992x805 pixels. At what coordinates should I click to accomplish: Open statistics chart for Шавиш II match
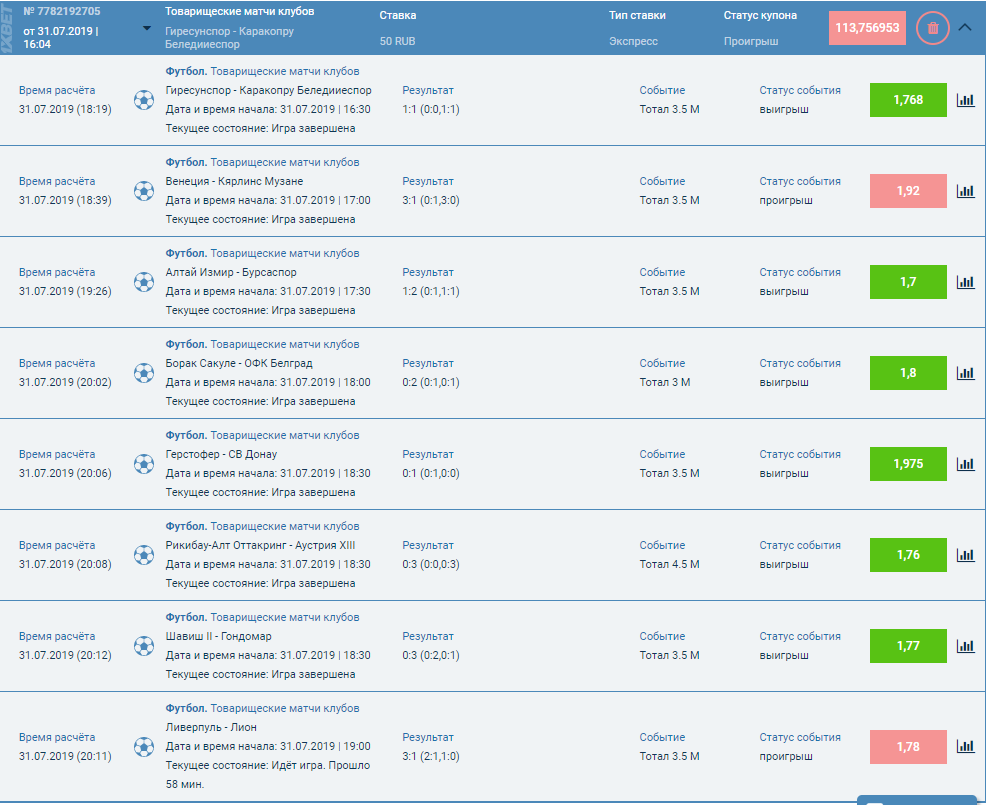coord(965,646)
